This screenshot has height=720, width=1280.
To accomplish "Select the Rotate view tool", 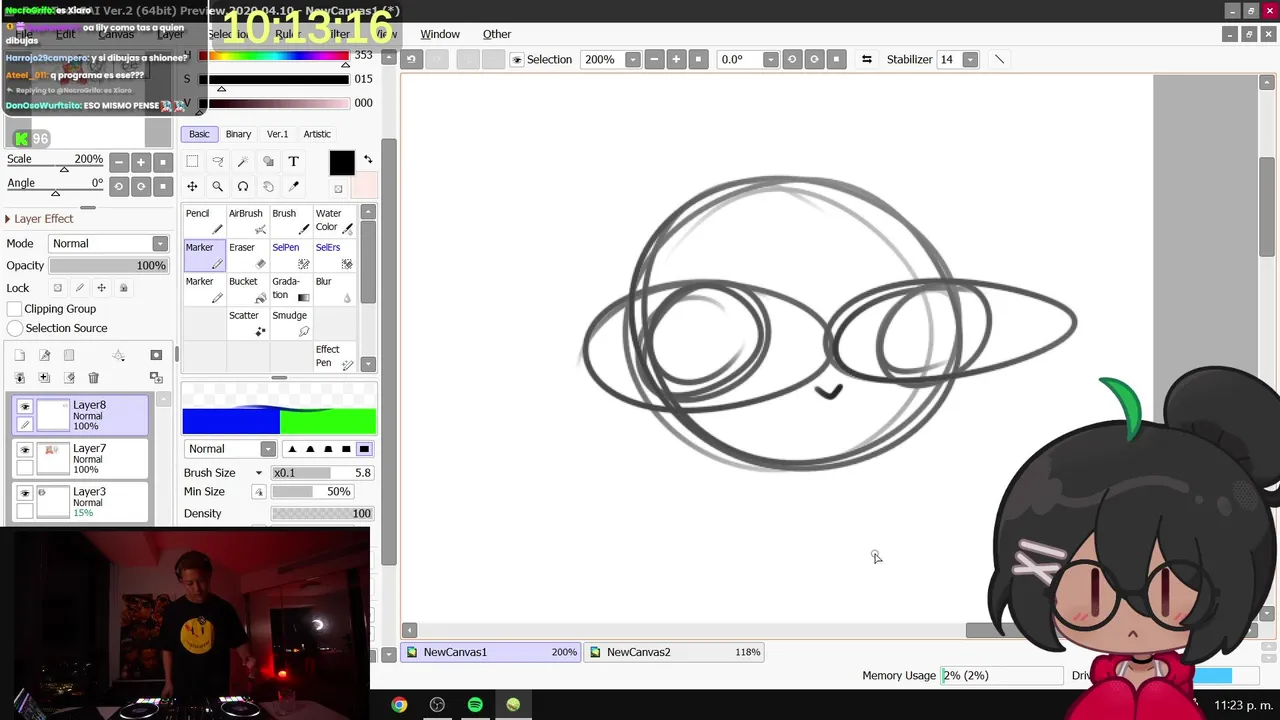I will click(243, 186).
